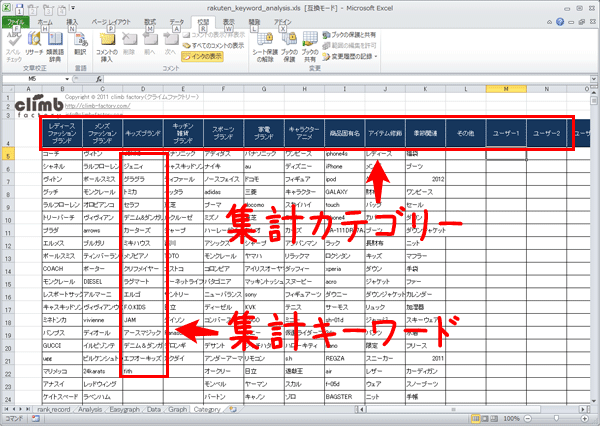Select the ユーザー1 header cell

pos(506,133)
